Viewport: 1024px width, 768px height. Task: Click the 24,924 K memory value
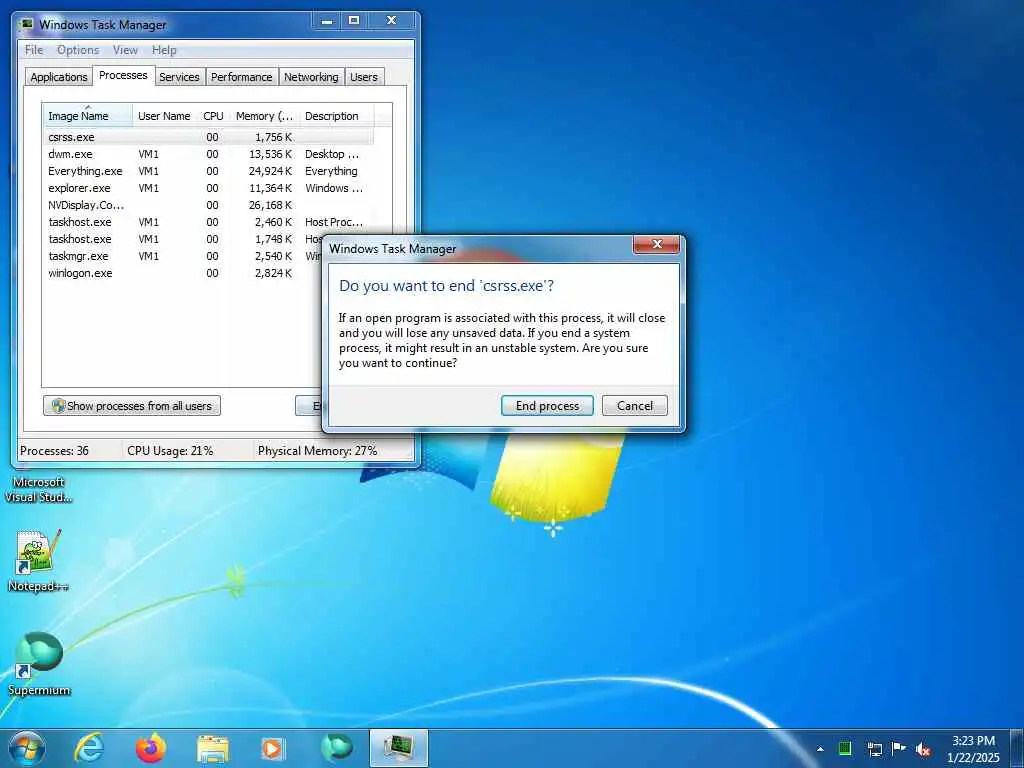(x=270, y=171)
